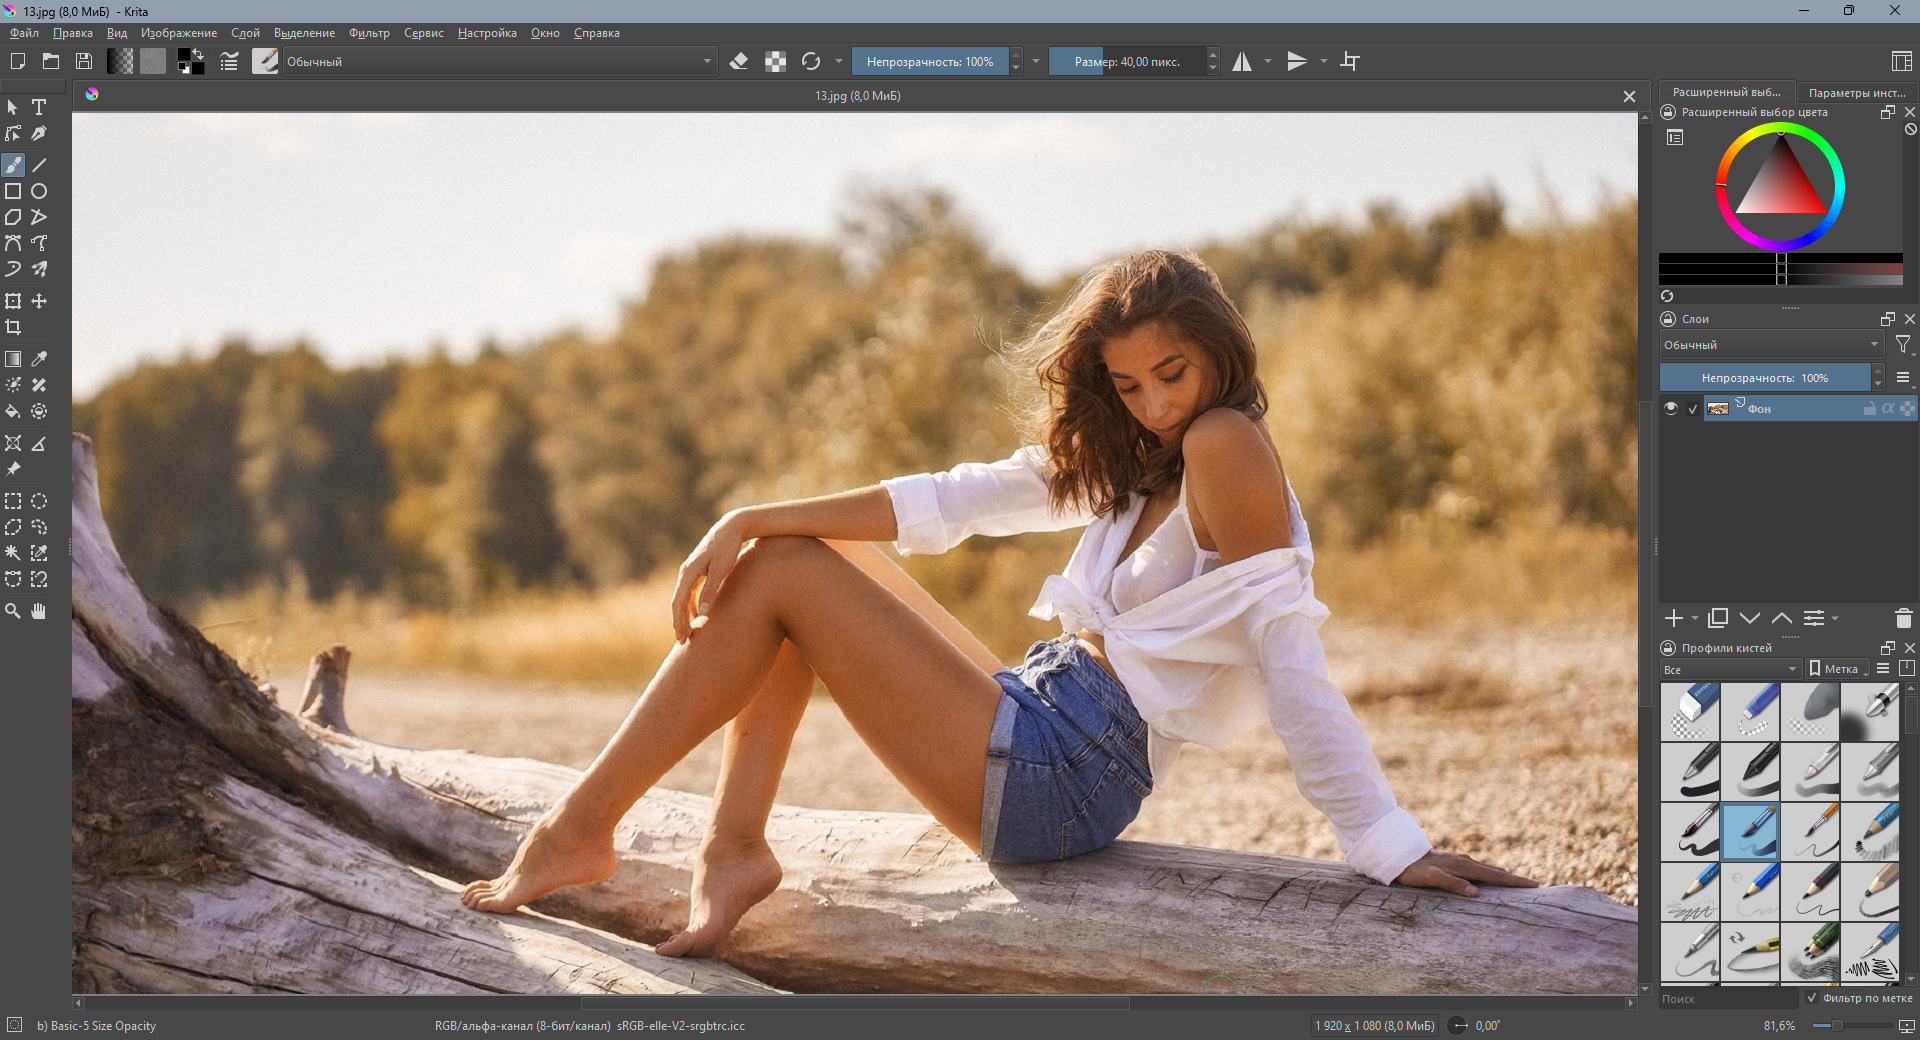This screenshot has height=1040, width=1920.
Task: Switch to the Параметры инст... tab
Action: tap(1857, 92)
